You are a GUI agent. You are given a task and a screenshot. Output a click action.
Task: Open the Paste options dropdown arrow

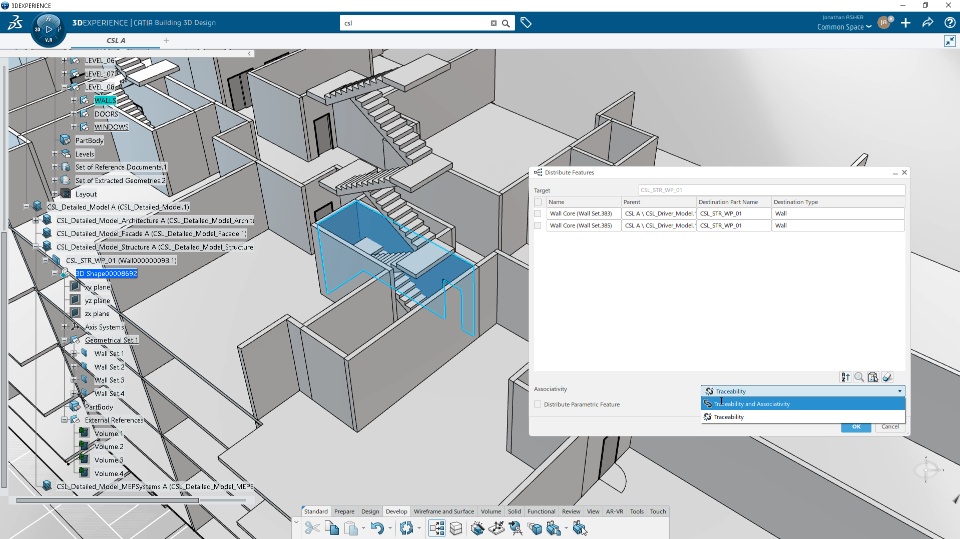coord(363,528)
